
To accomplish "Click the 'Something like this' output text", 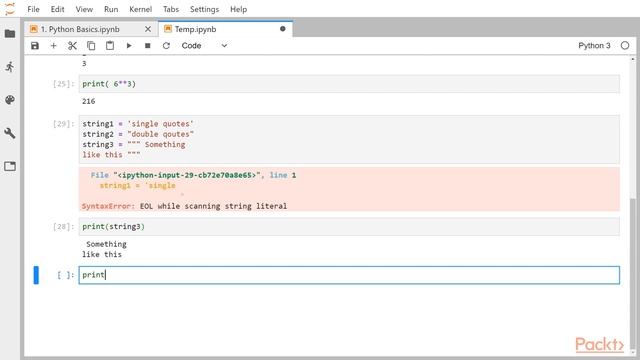I will pos(104,249).
